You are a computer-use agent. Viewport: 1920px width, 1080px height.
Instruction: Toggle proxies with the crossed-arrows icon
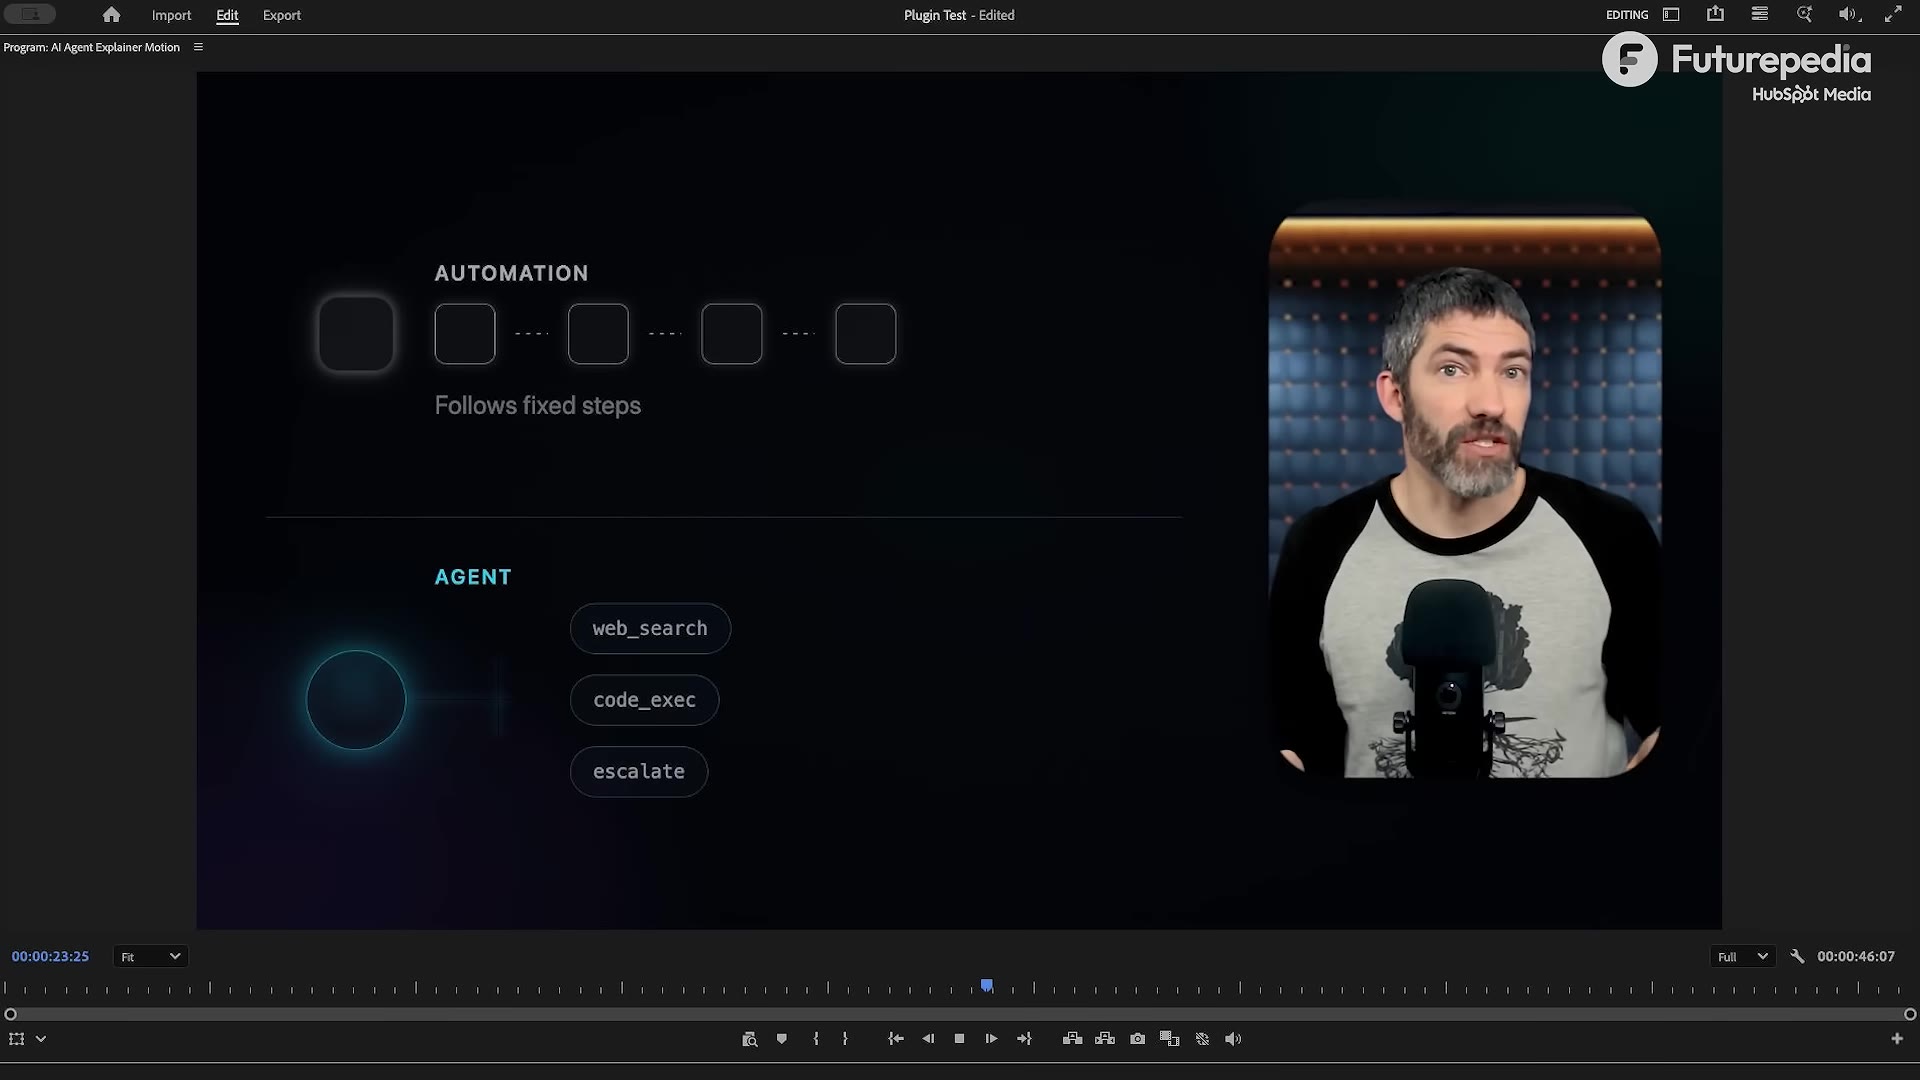click(1203, 1039)
